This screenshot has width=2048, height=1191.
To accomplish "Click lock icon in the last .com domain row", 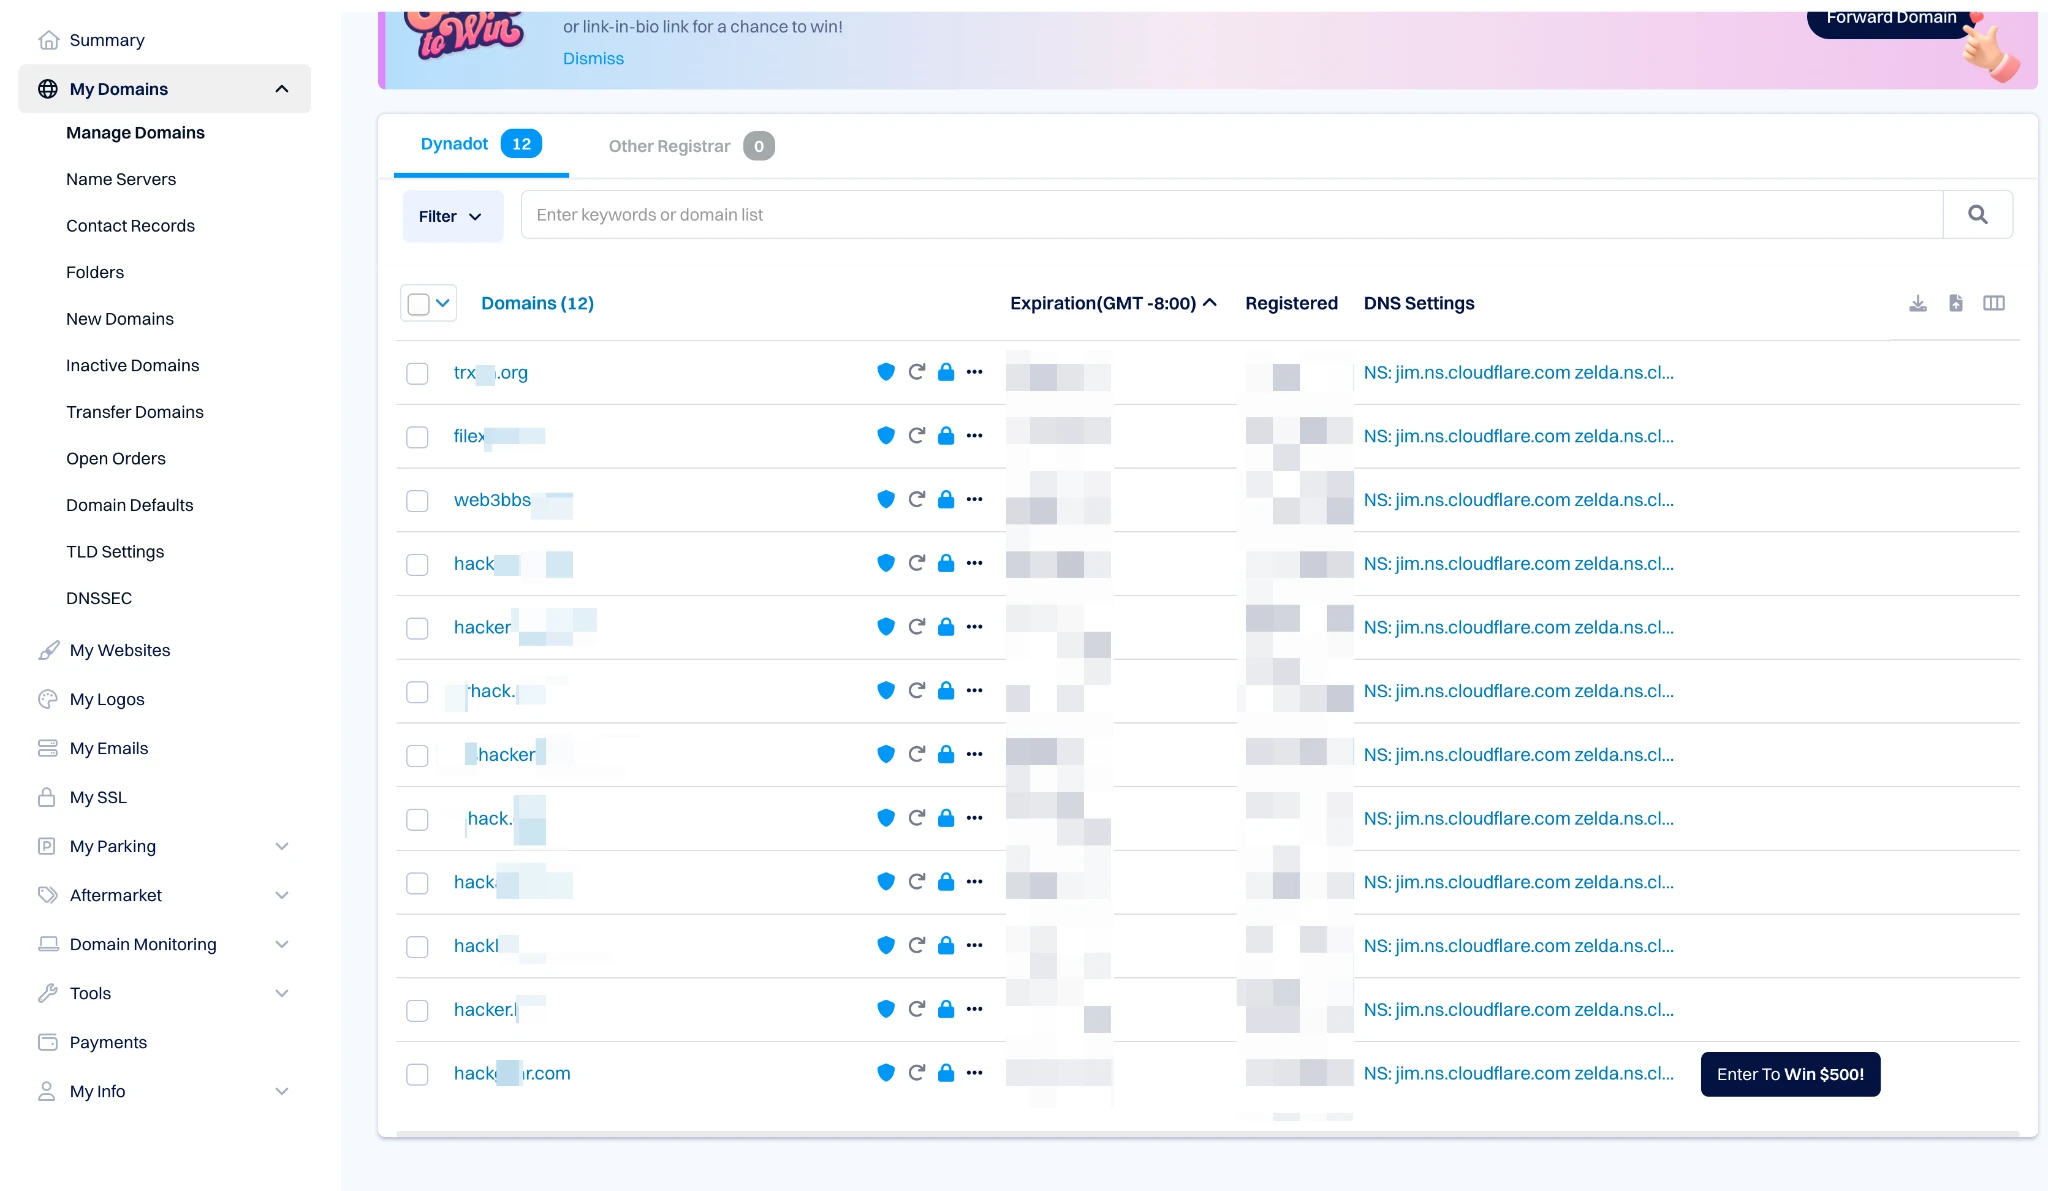I will (945, 1073).
